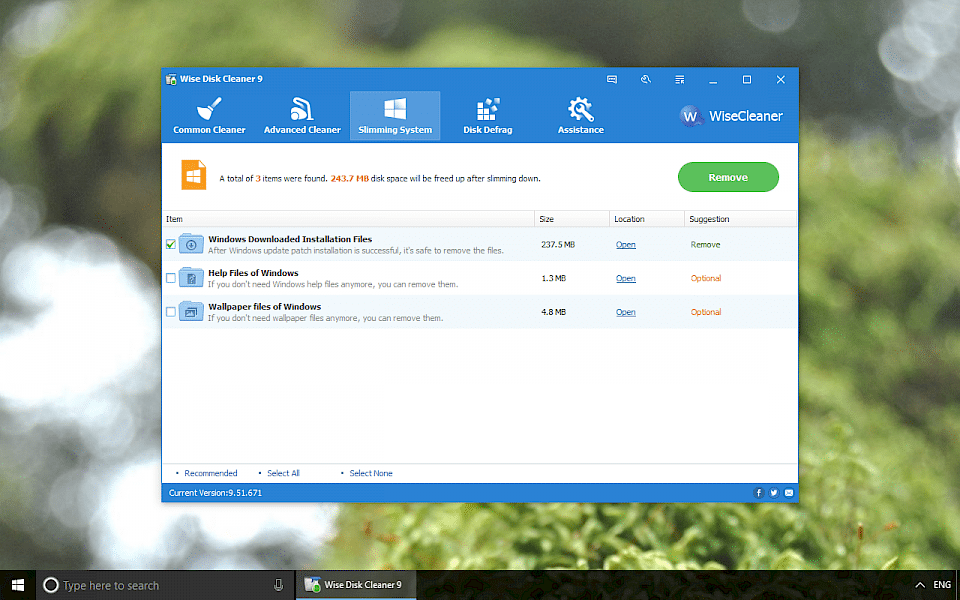960x600 pixels.
Task: Click the Suggestion column header
Action: pyautogui.click(x=740, y=219)
